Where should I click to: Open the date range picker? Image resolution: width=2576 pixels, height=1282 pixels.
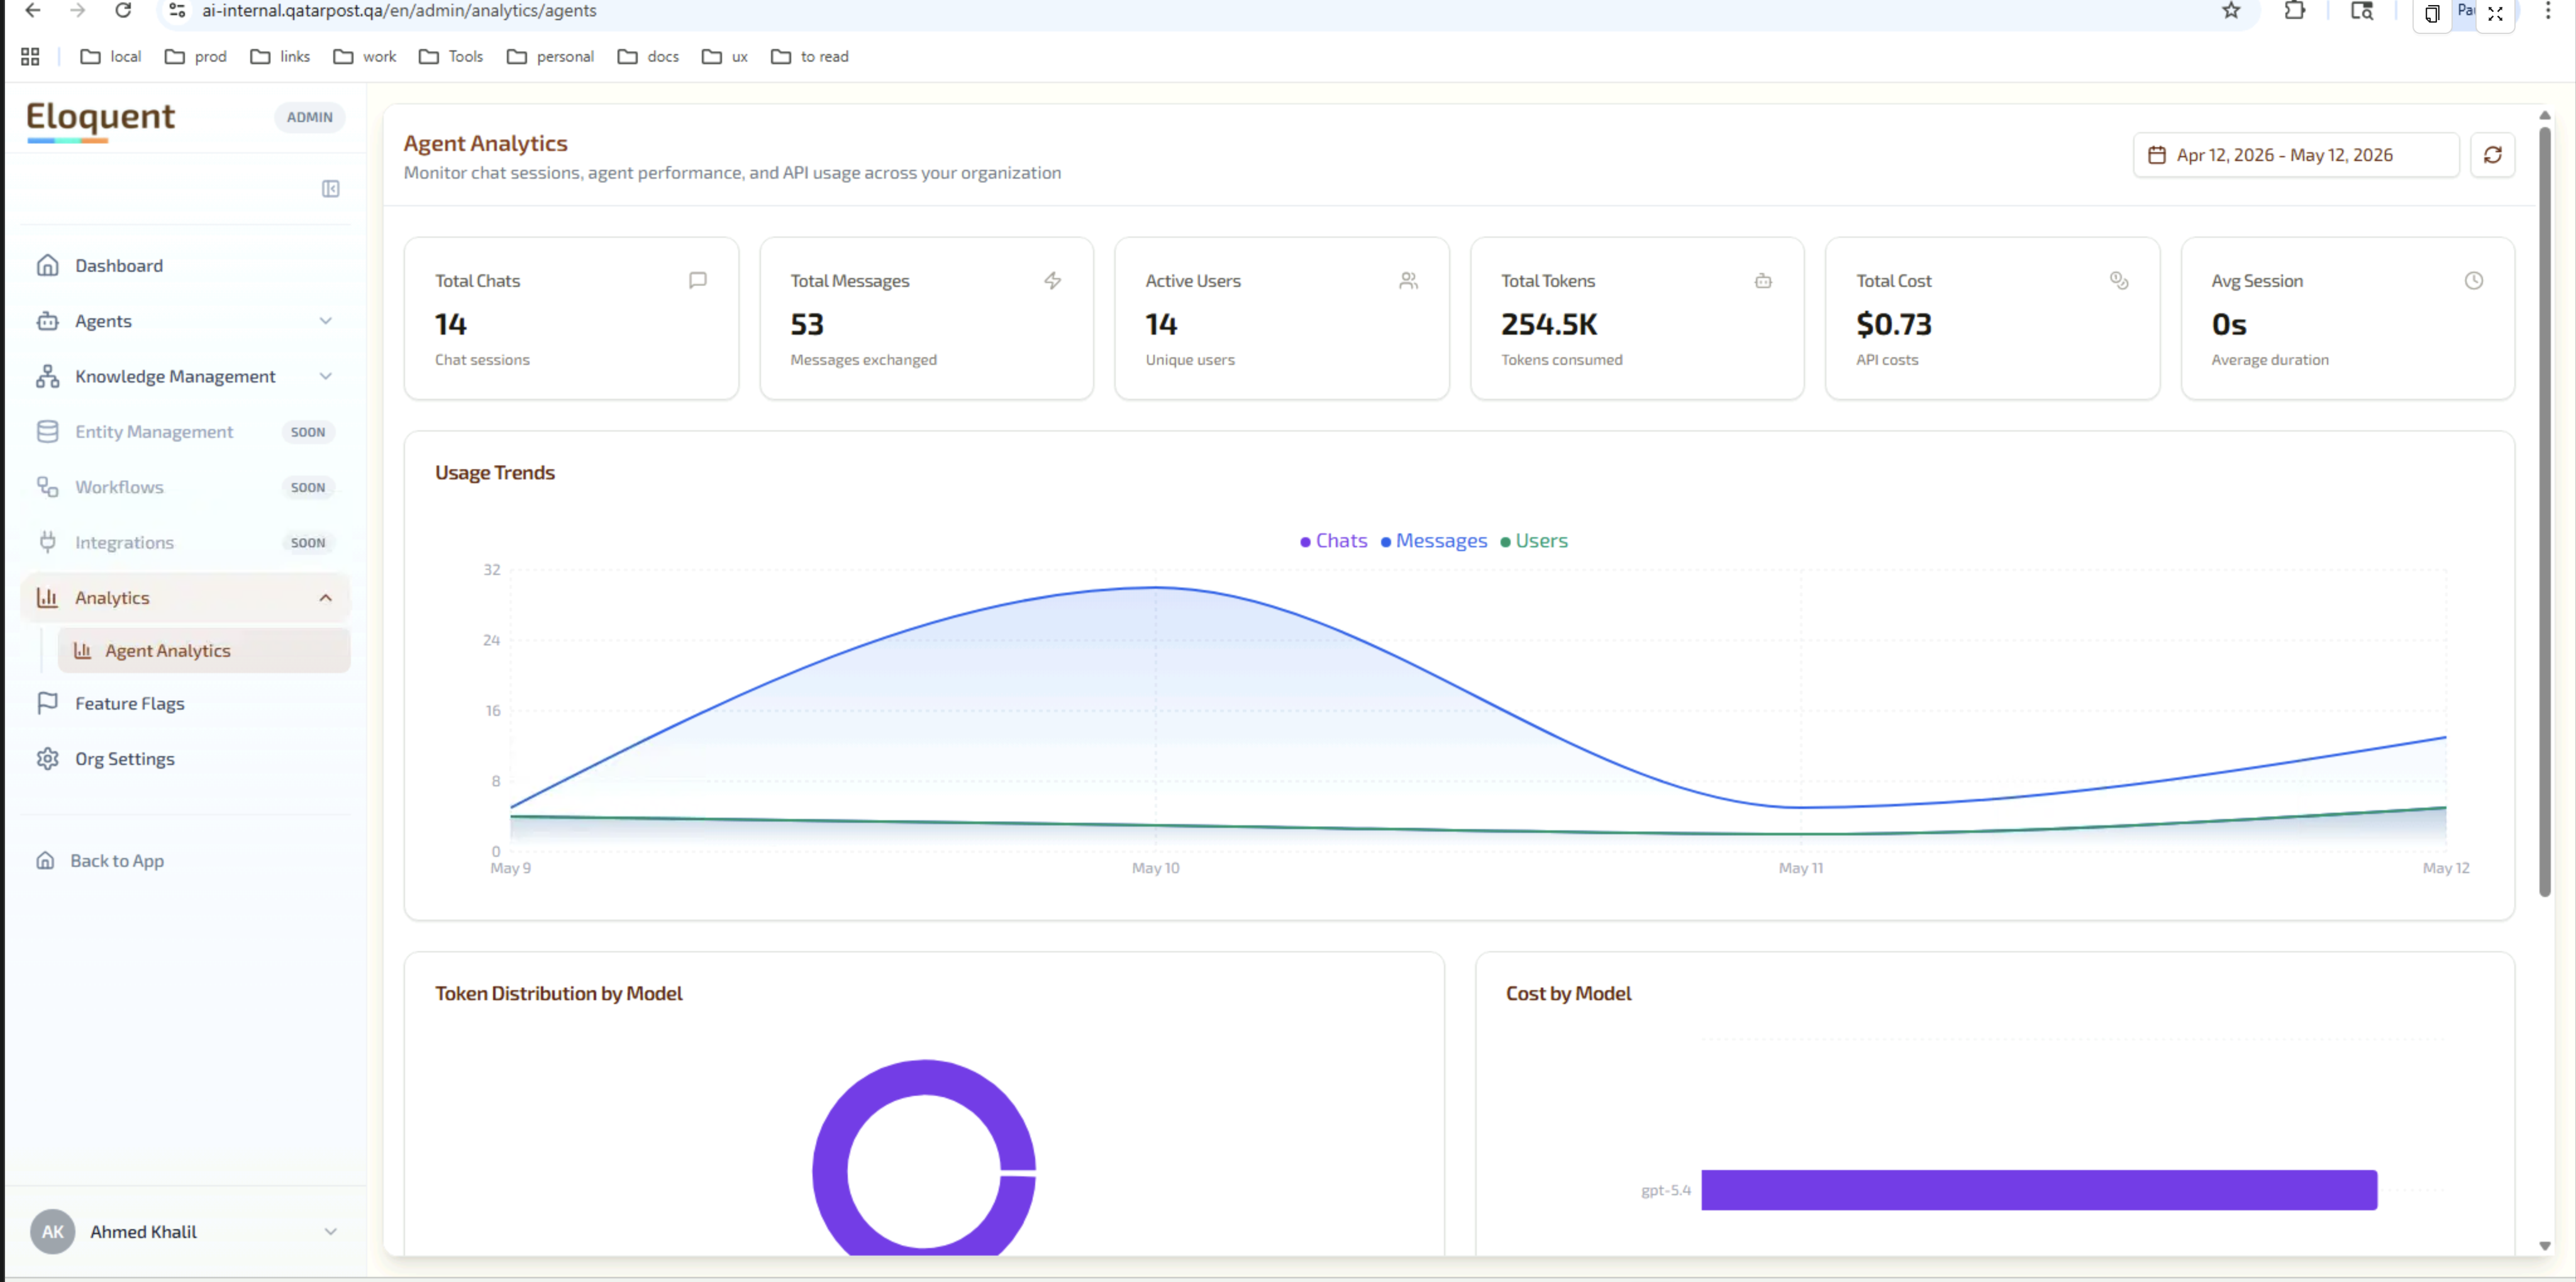(x=2296, y=155)
